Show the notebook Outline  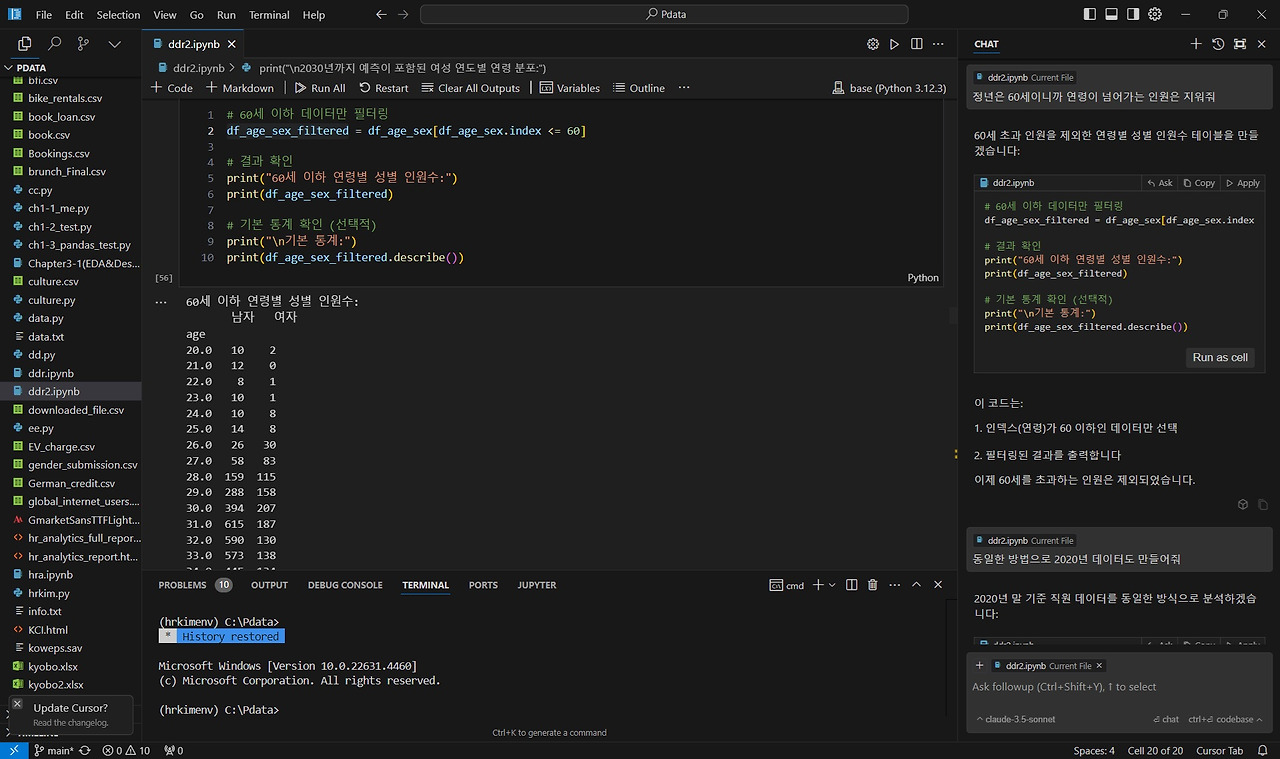[x=639, y=88]
